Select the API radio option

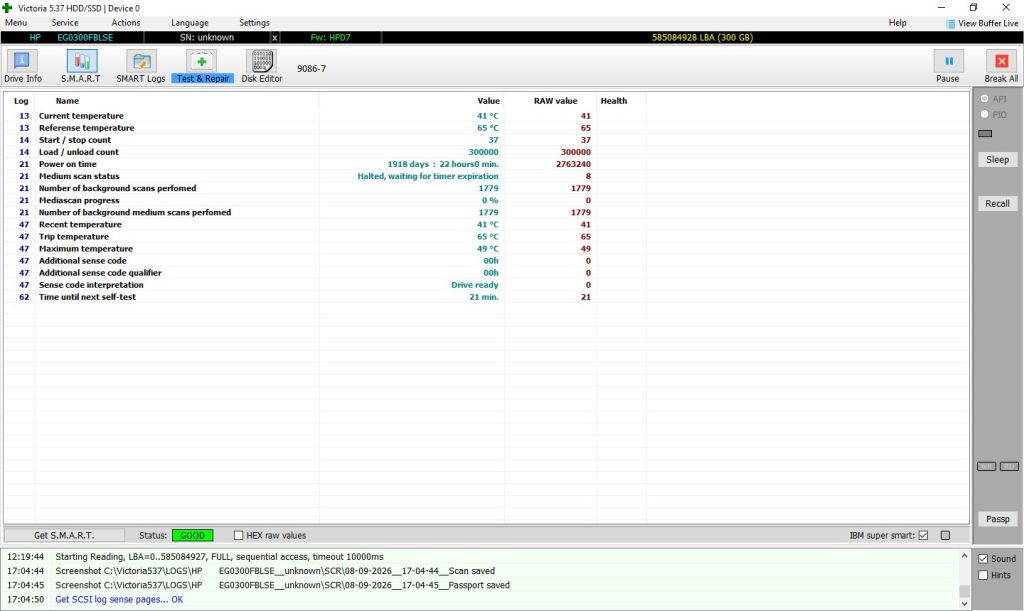click(x=985, y=99)
